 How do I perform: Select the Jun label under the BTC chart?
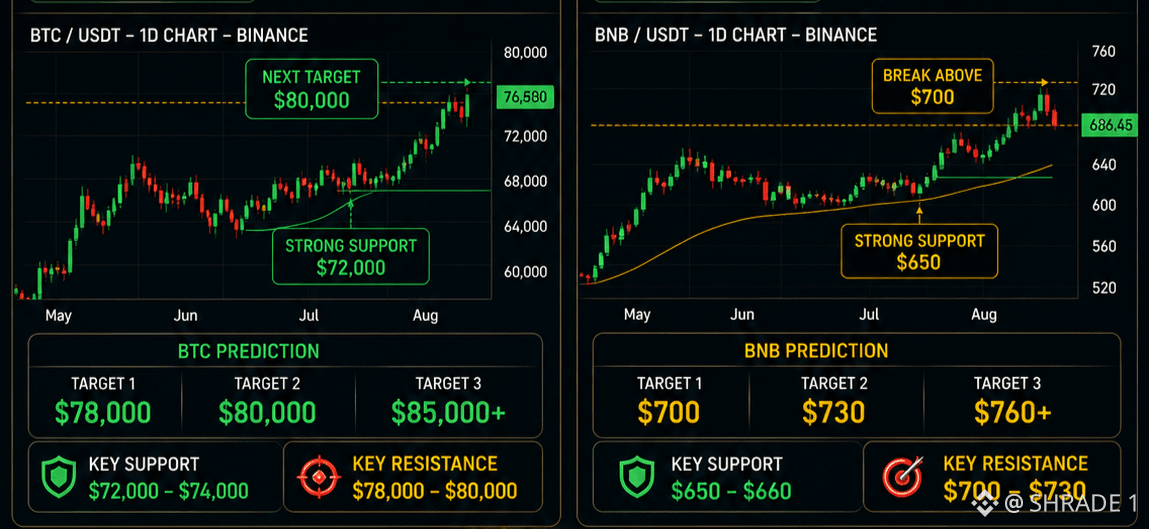point(185,316)
